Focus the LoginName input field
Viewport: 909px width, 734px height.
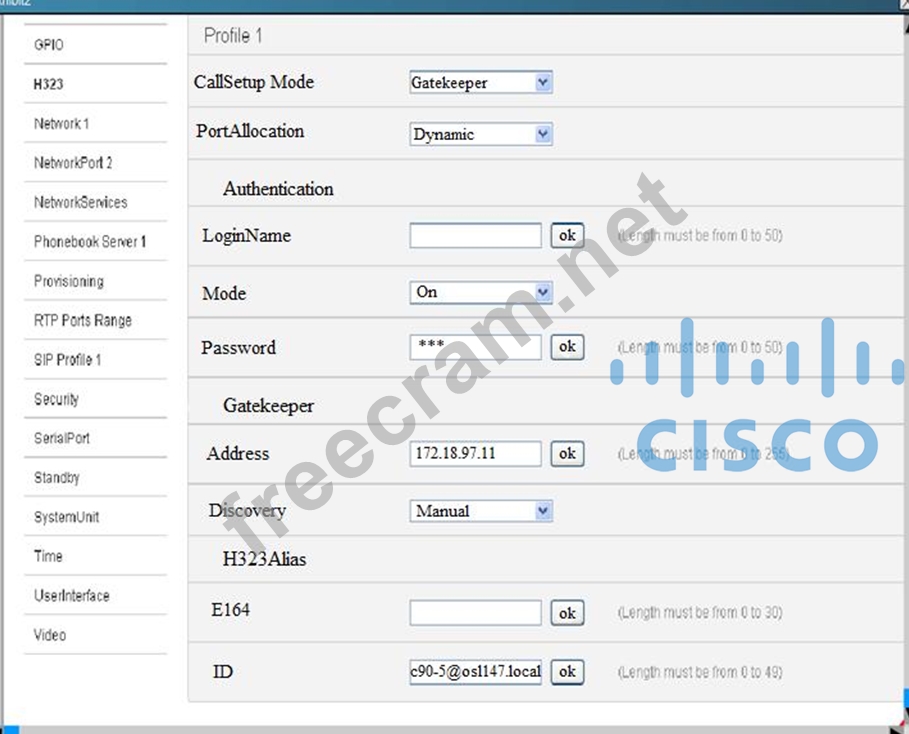pyautogui.click(x=475, y=236)
